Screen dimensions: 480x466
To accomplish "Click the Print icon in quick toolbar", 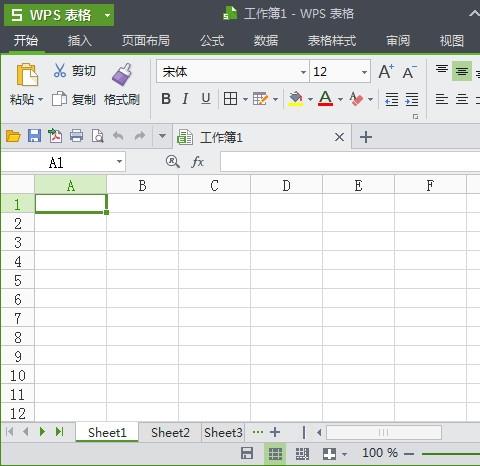I will click(76, 136).
